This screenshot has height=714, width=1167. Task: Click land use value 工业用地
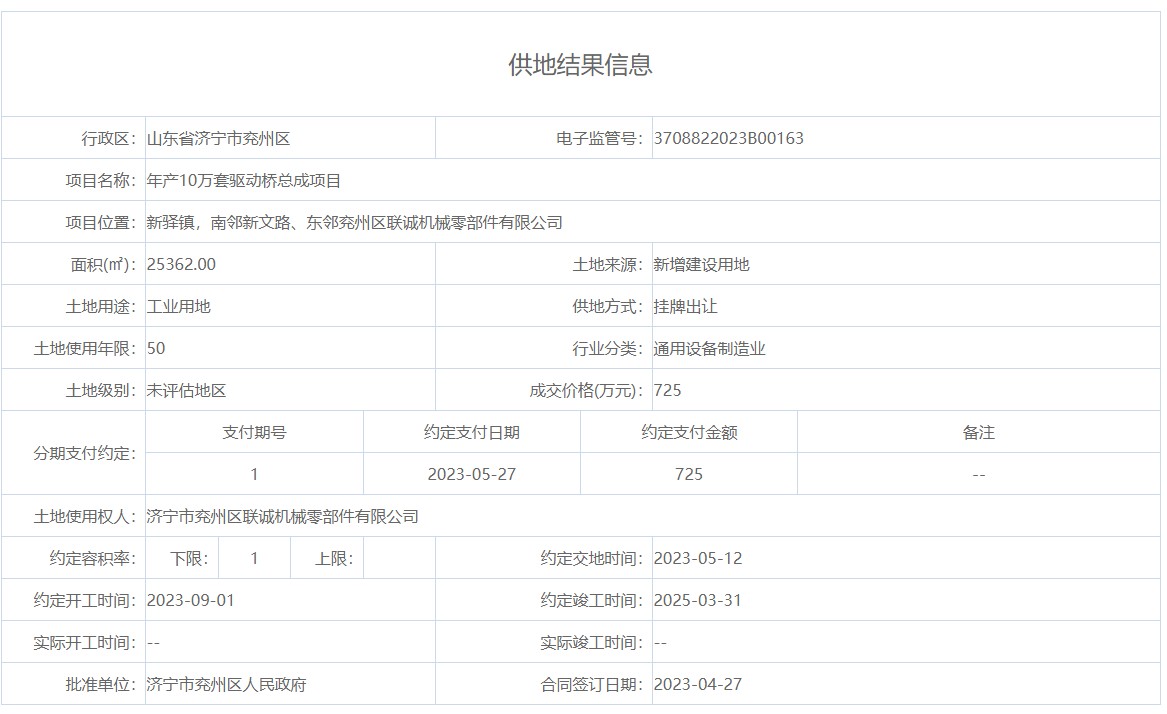pyautogui.click(x=179, y=307)
